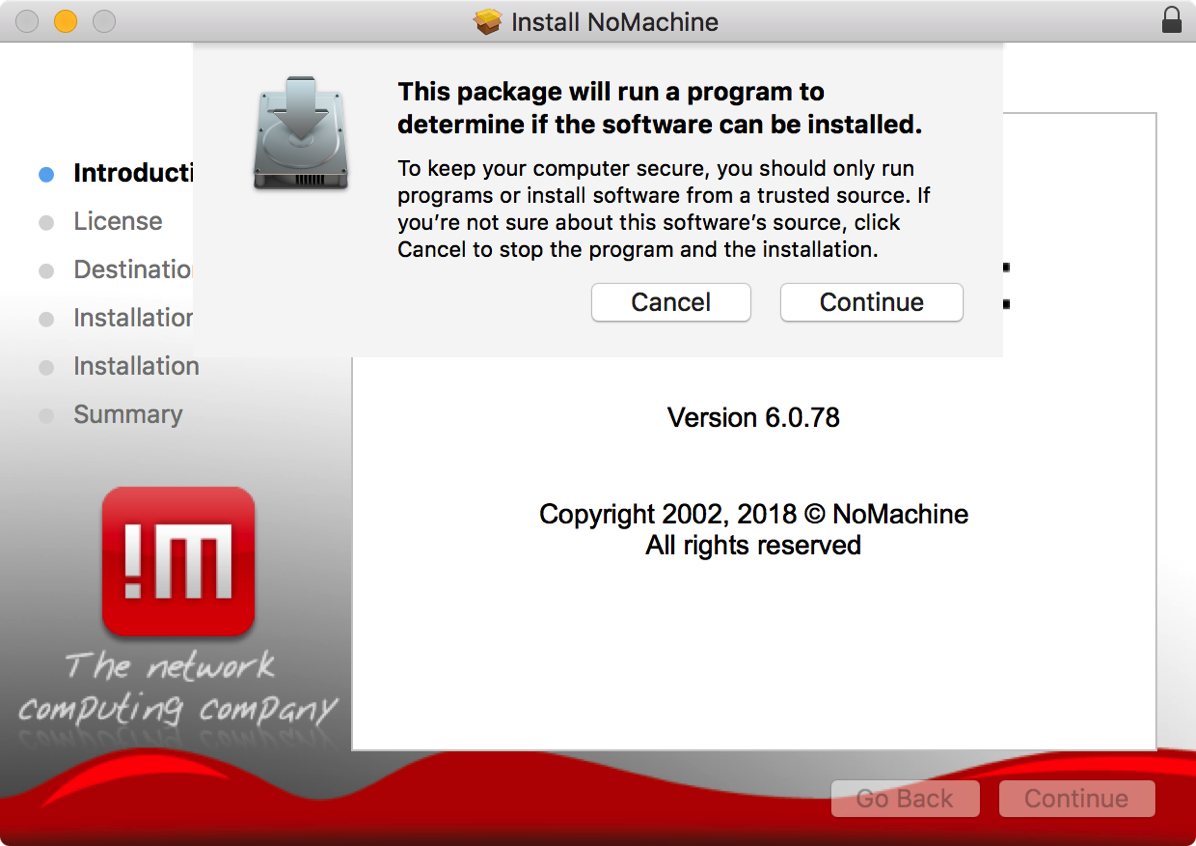Click the red NoMachine logo

(x=178, y=561)
